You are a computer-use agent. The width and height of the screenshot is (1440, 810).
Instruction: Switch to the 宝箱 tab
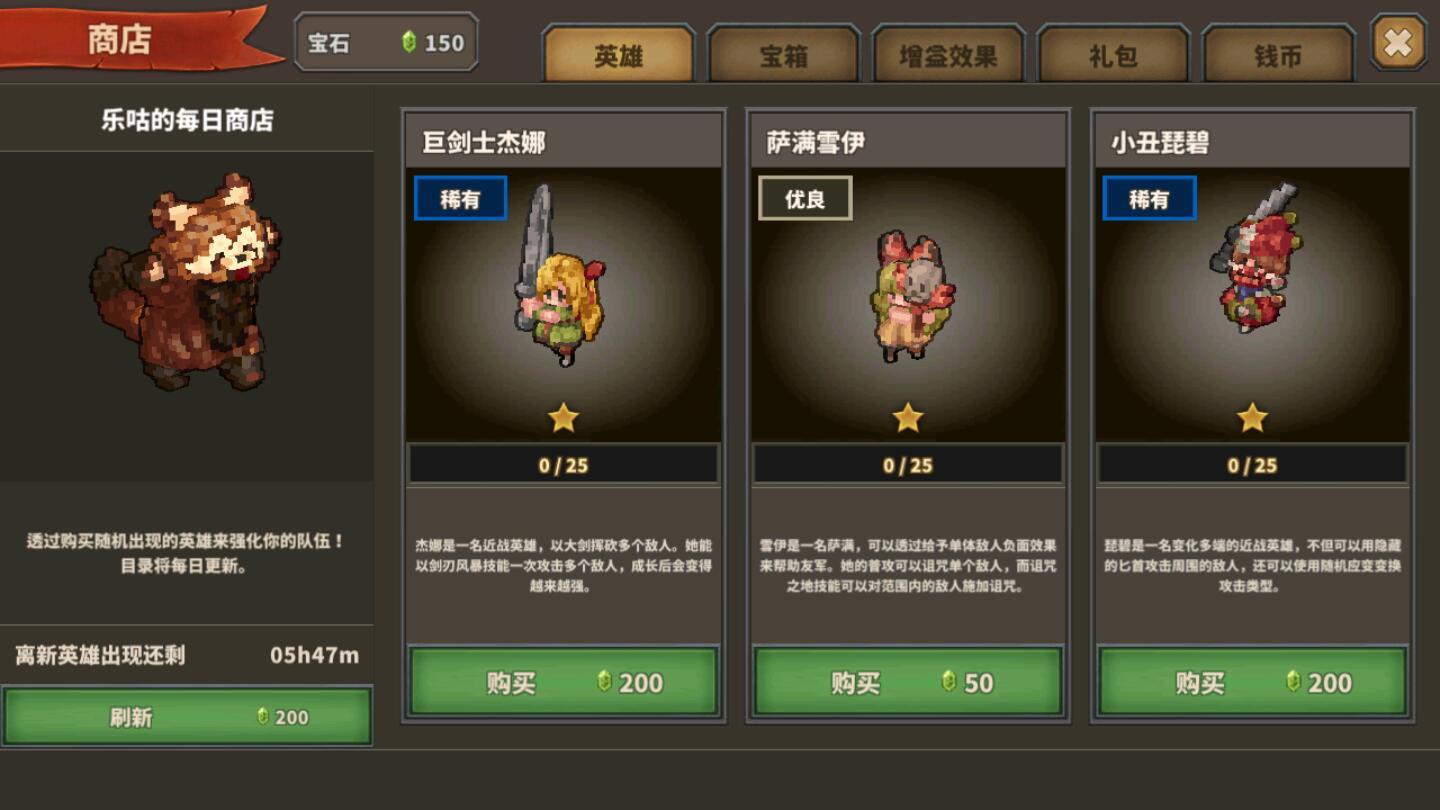784,56
